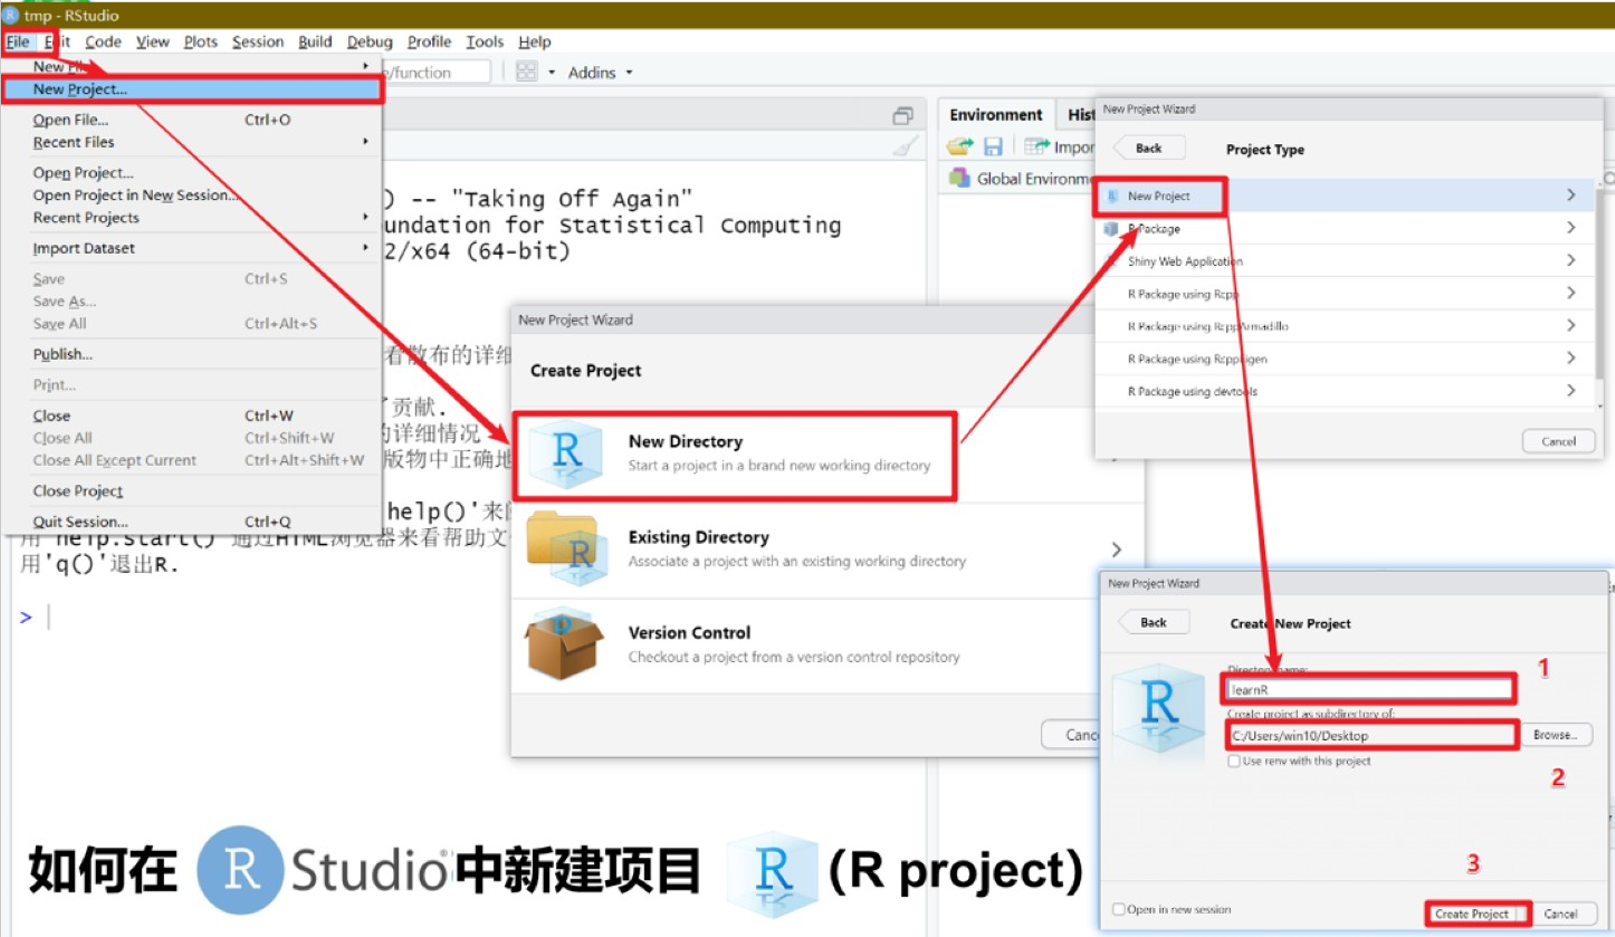Viewport: 1615px width, 937px height.
Task: Choose New Project... from File menu
Action: pyautogui.click(x=192, y=89)
